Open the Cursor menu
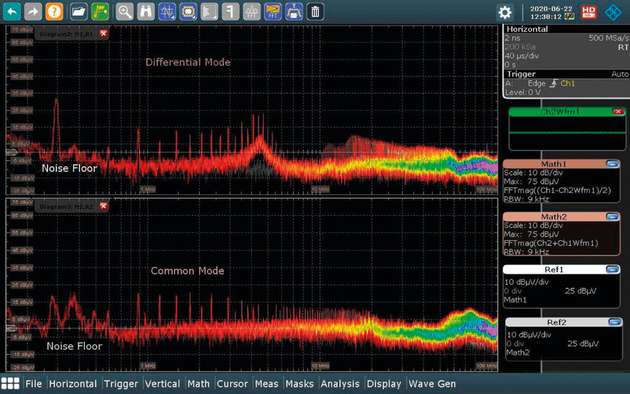This screenshot has width=630, height=394. pos(232,384)
